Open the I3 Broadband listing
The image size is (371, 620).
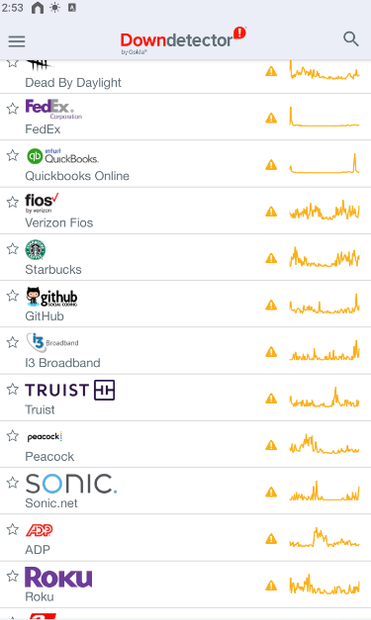186,351
